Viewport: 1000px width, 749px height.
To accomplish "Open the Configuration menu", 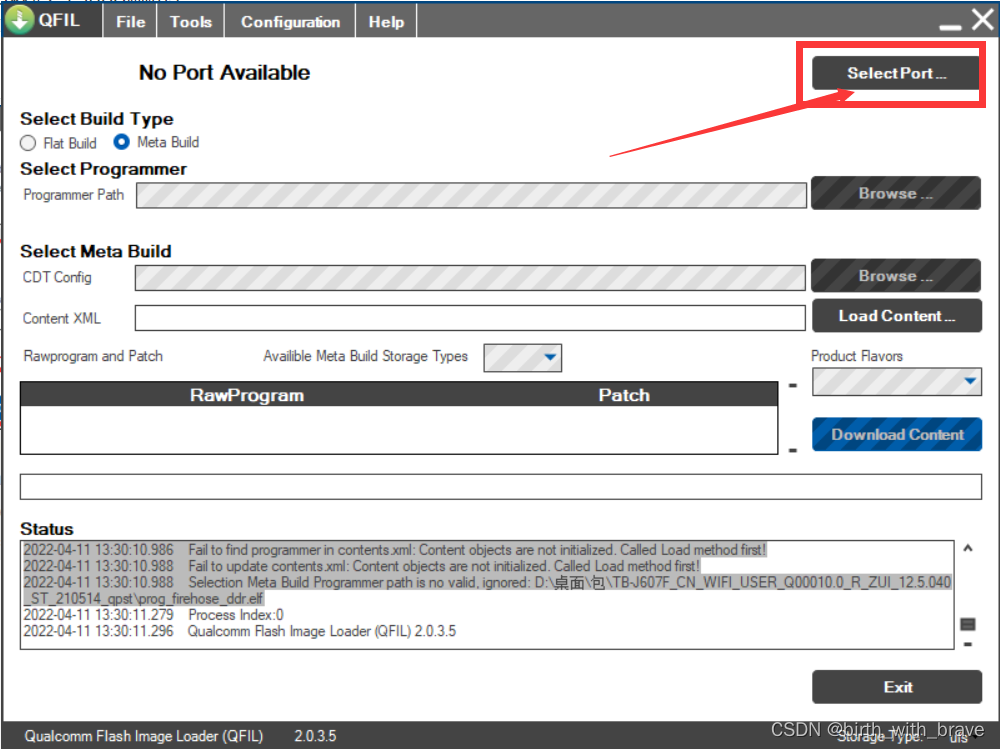I will [290, 22].
